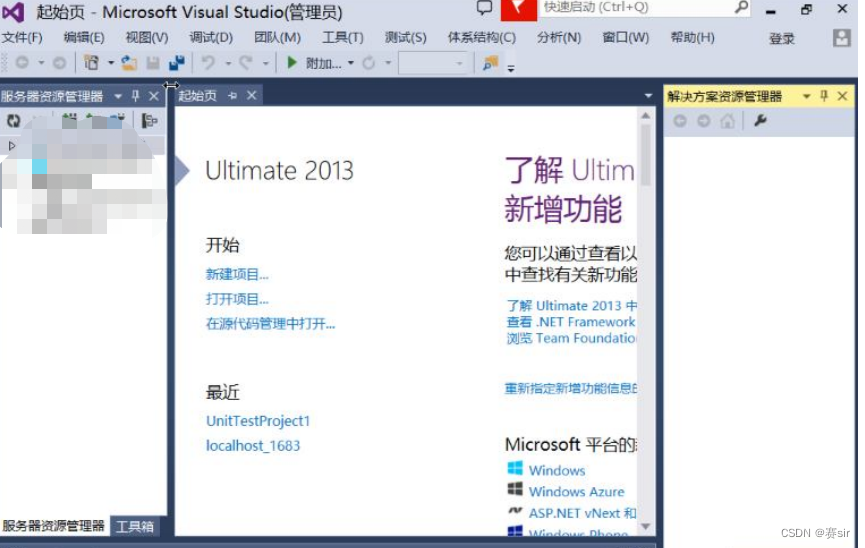Close the Server Explorer panel
The width and height of the screenshot is (865, 548).
(x=154, y=96)
